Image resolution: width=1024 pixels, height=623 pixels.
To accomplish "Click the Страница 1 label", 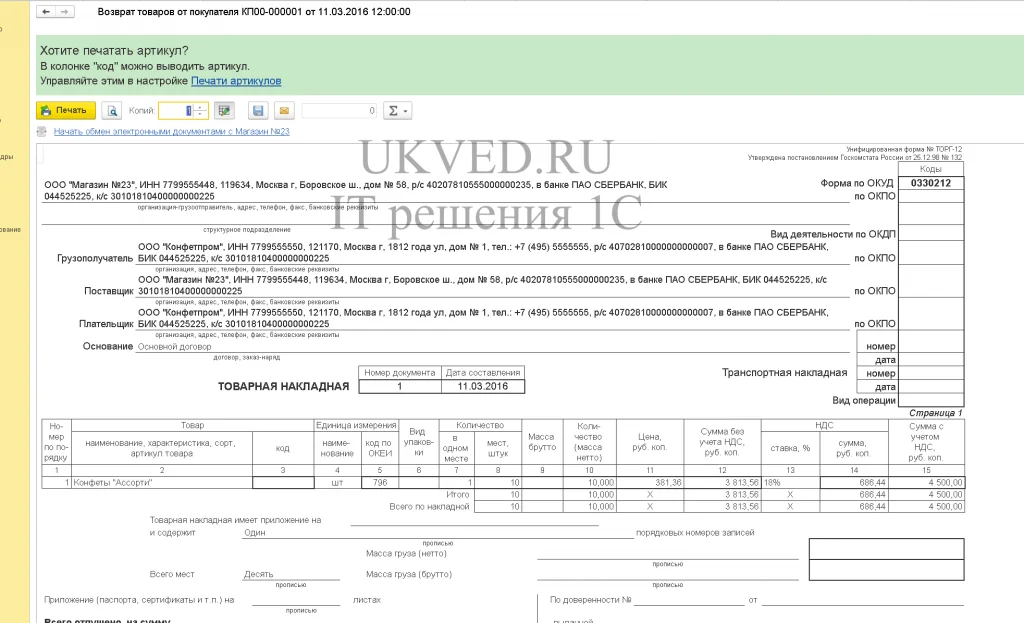I will click(935, 413).
